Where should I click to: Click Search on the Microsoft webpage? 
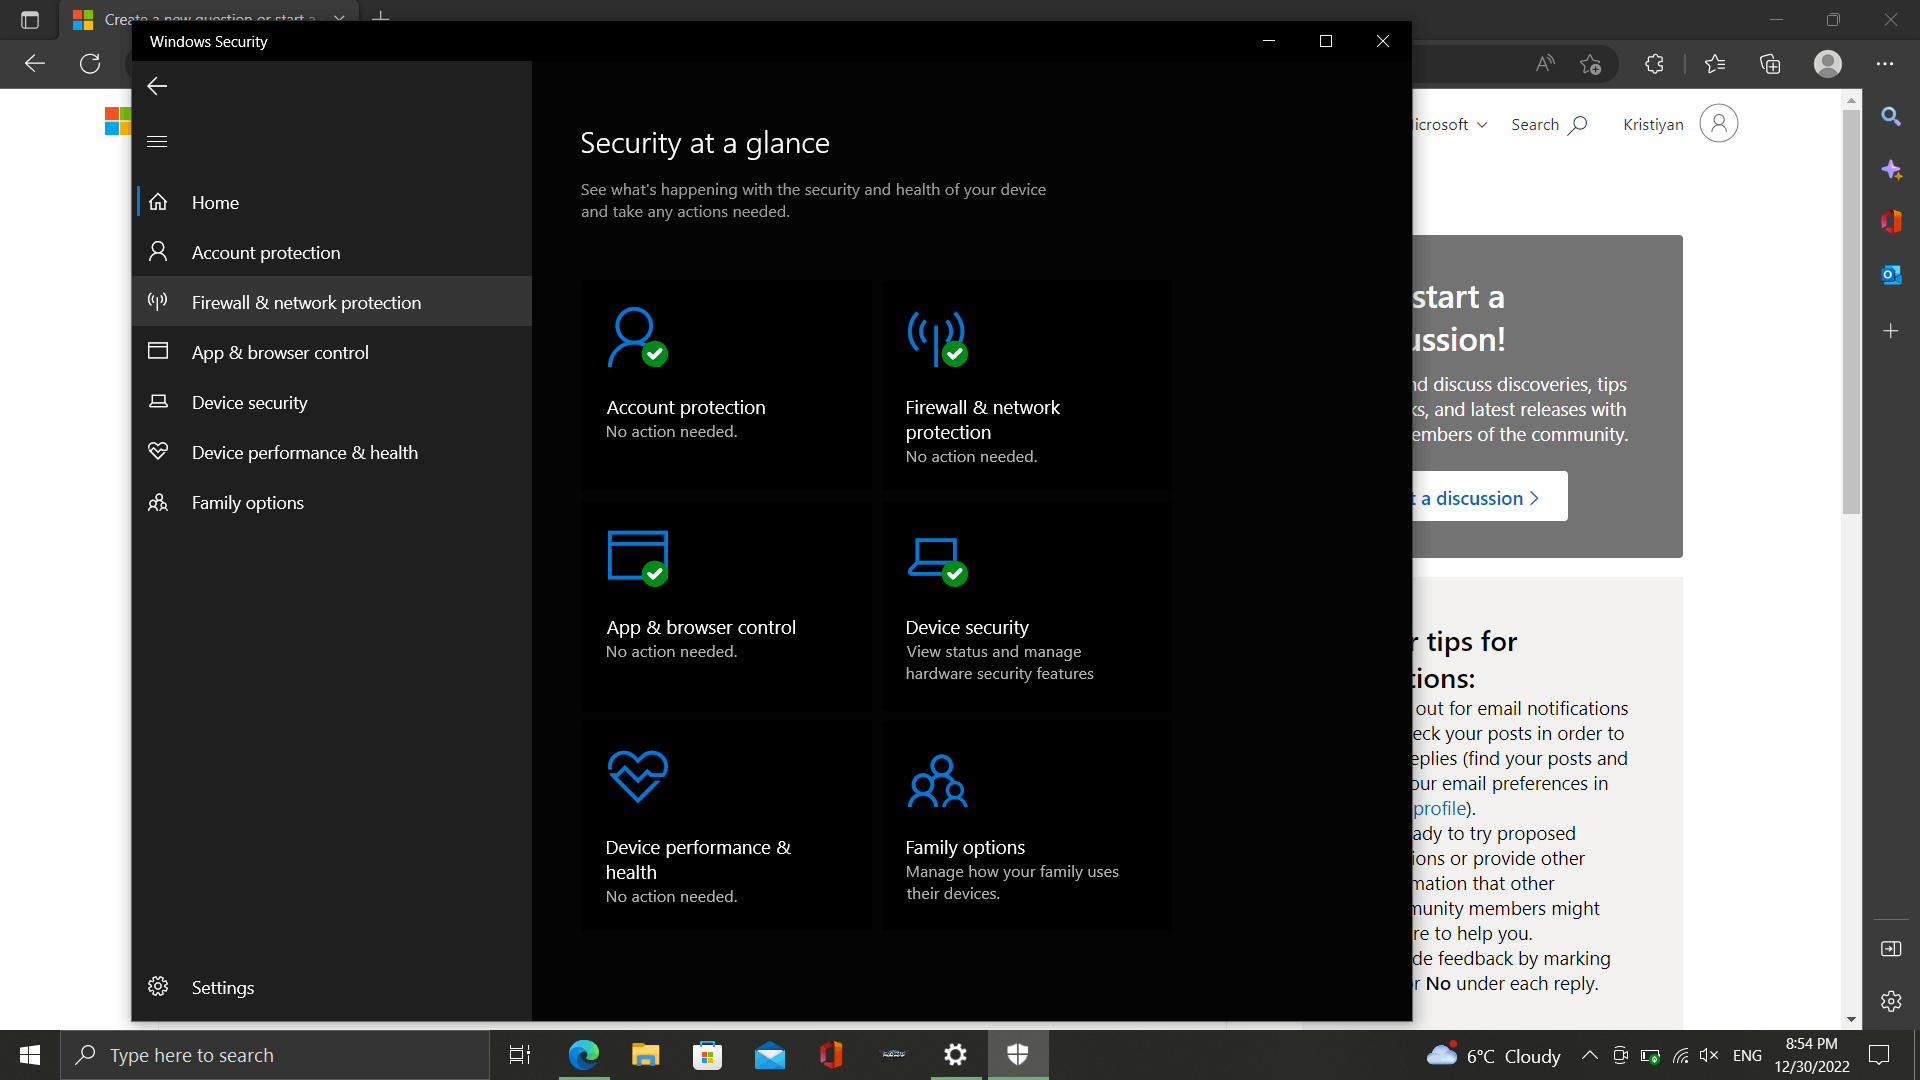(1549, 125)
